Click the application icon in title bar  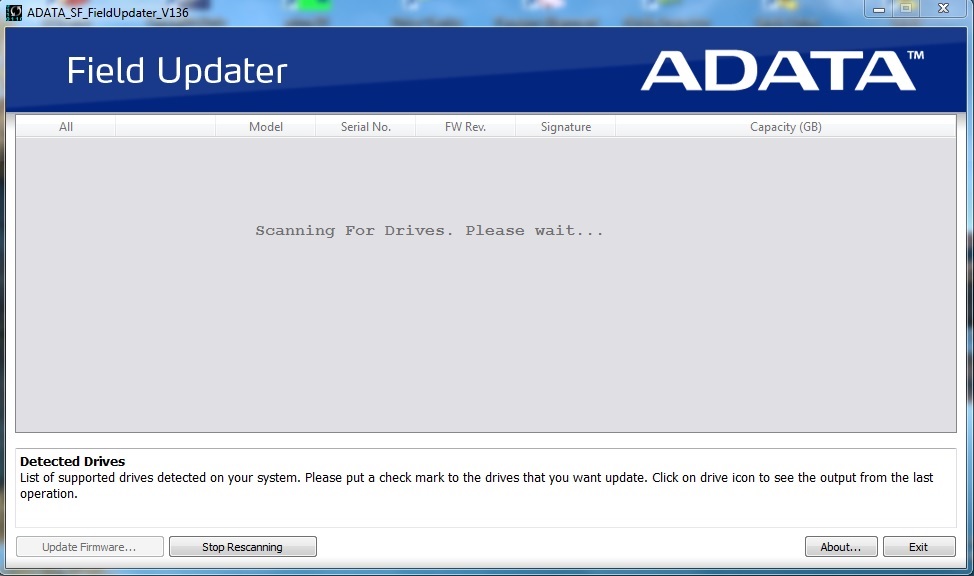coord(14,12)
